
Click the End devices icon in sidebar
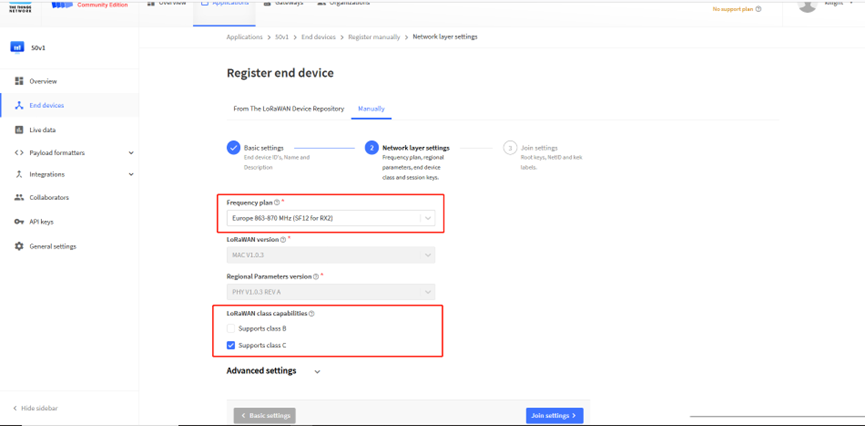[19, 105]
